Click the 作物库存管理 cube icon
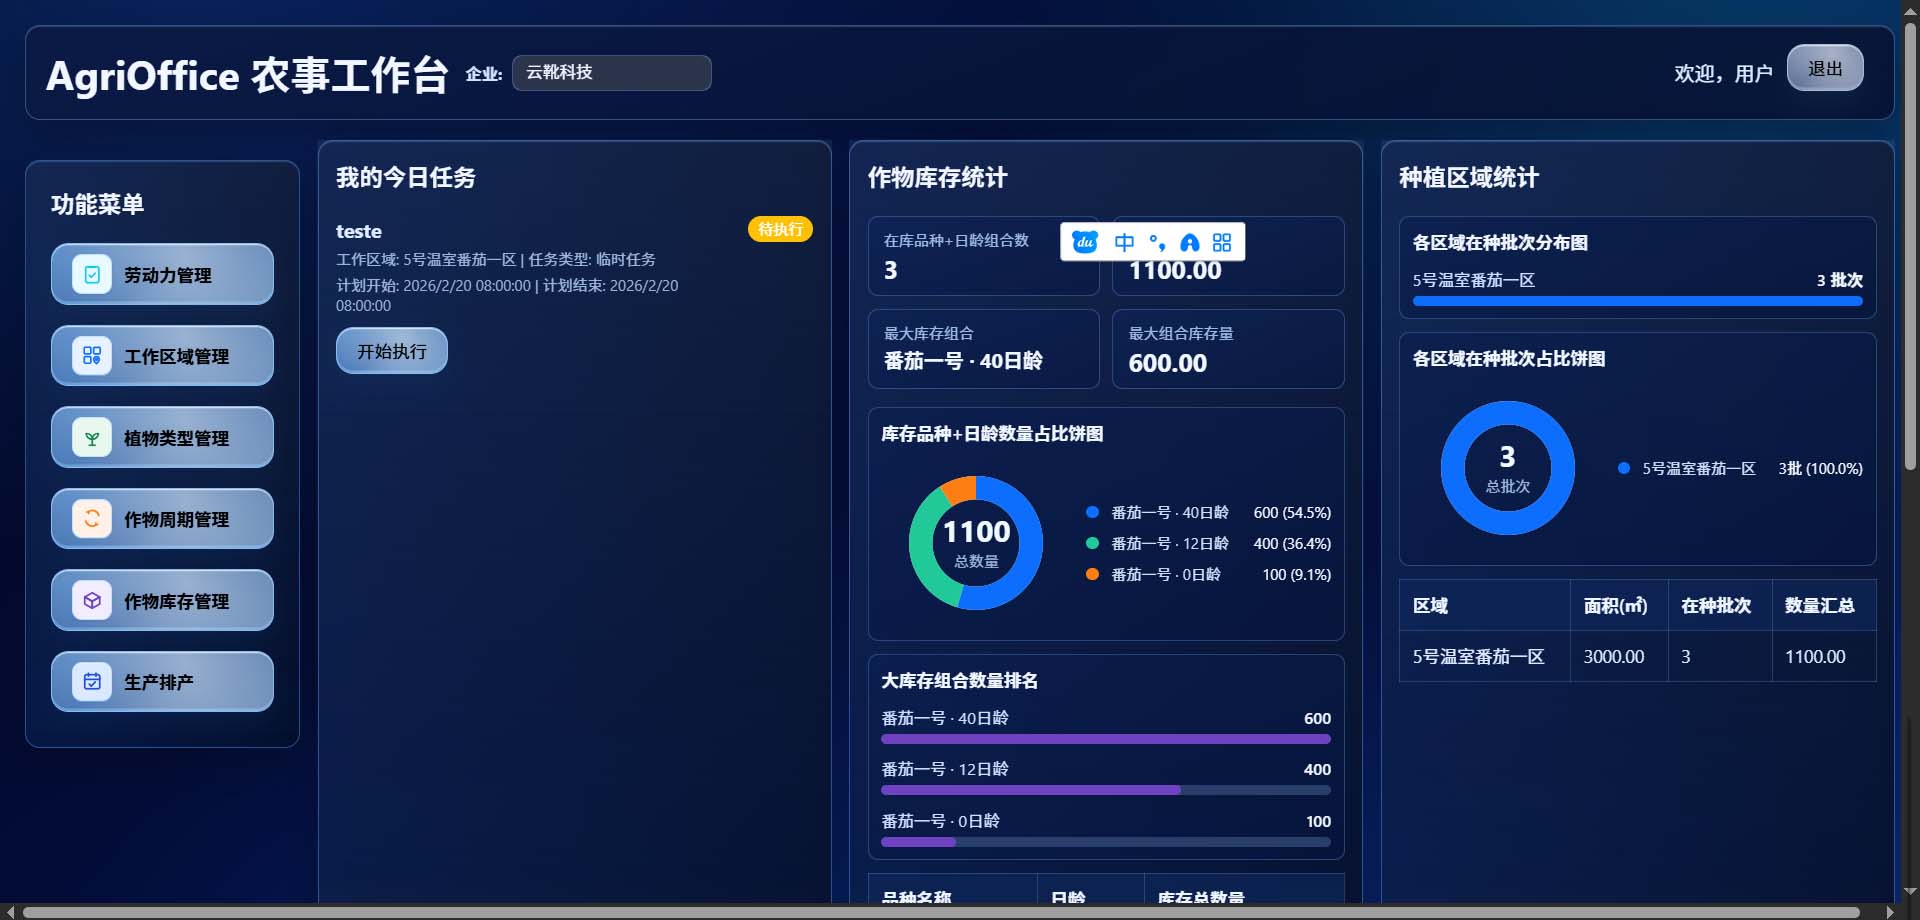Viewport: 1920px width, 920px height. pos(91,600)
